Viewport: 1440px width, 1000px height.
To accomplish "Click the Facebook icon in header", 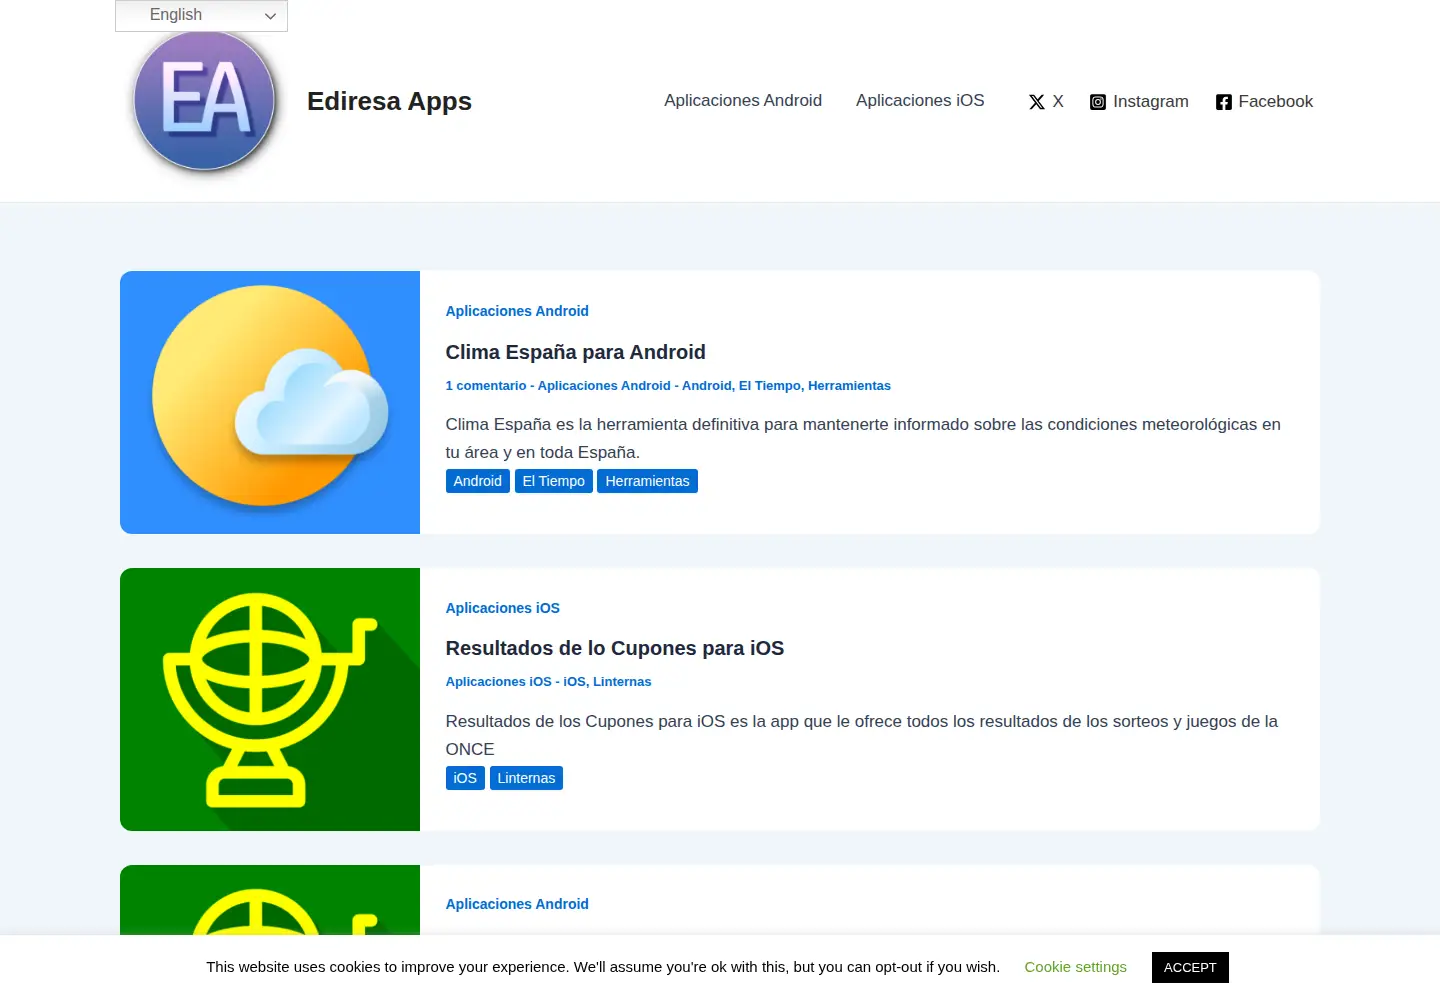I will click(x=1223, y=102).
